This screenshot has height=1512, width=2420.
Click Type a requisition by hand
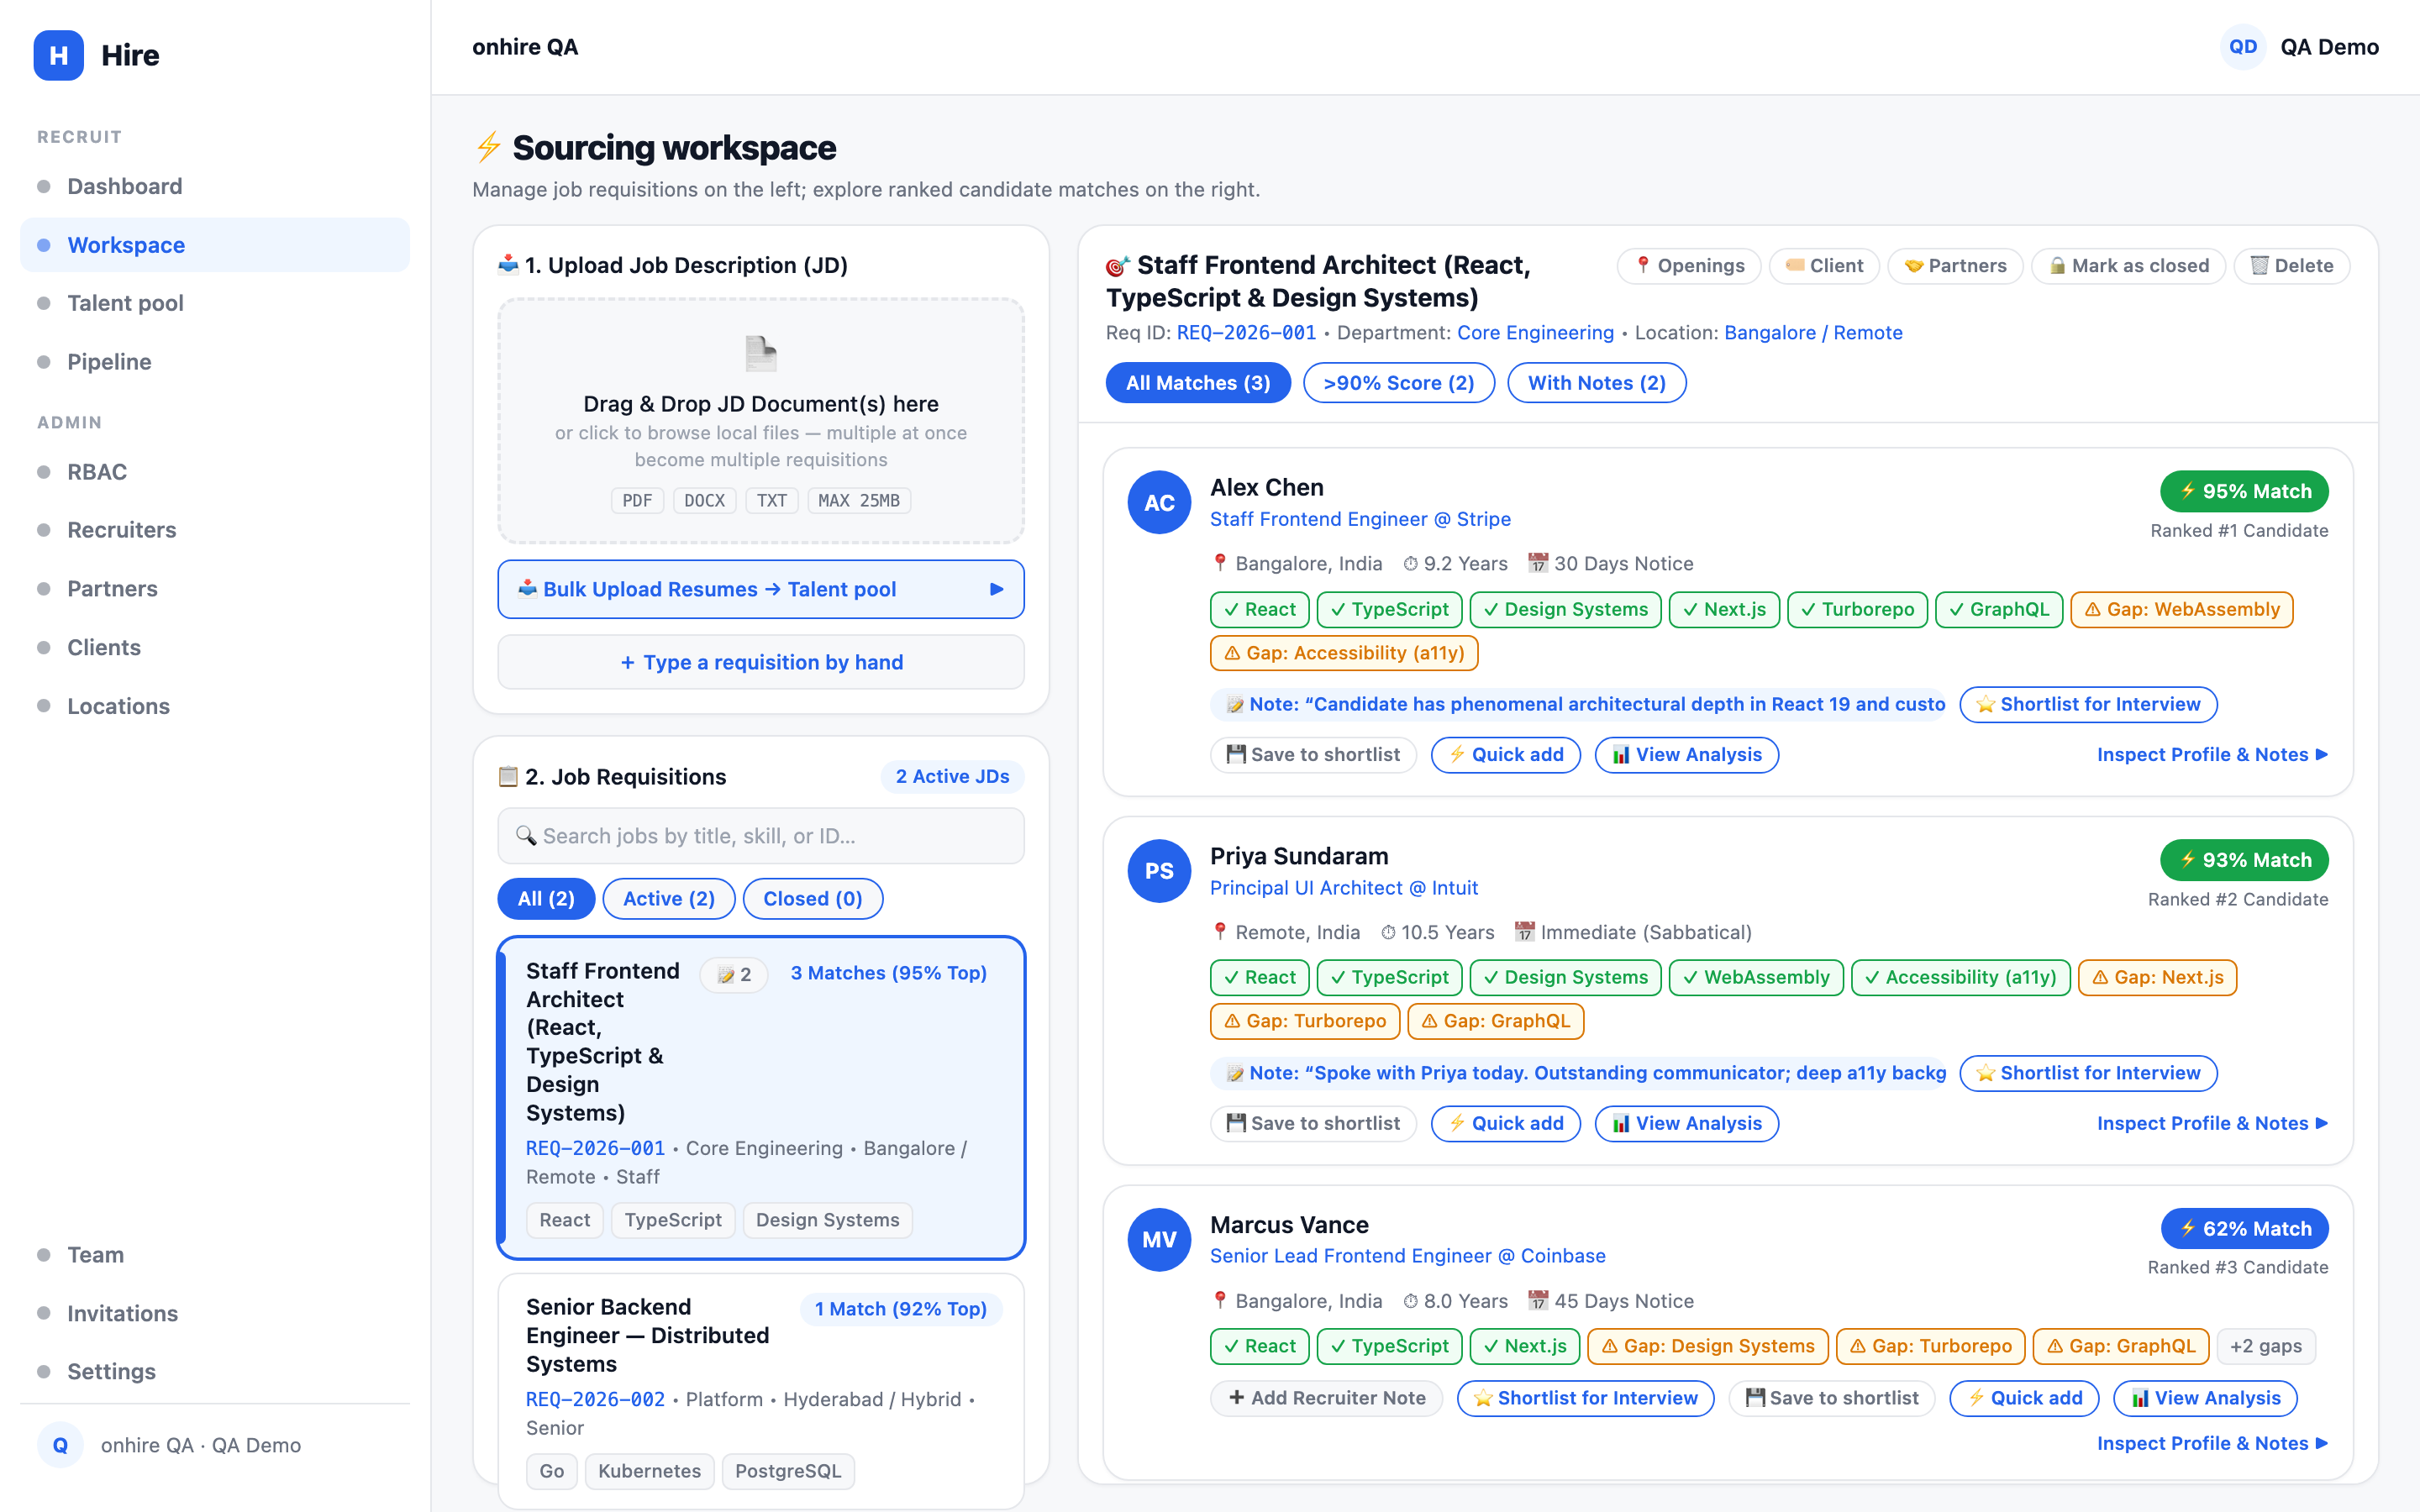761,662
